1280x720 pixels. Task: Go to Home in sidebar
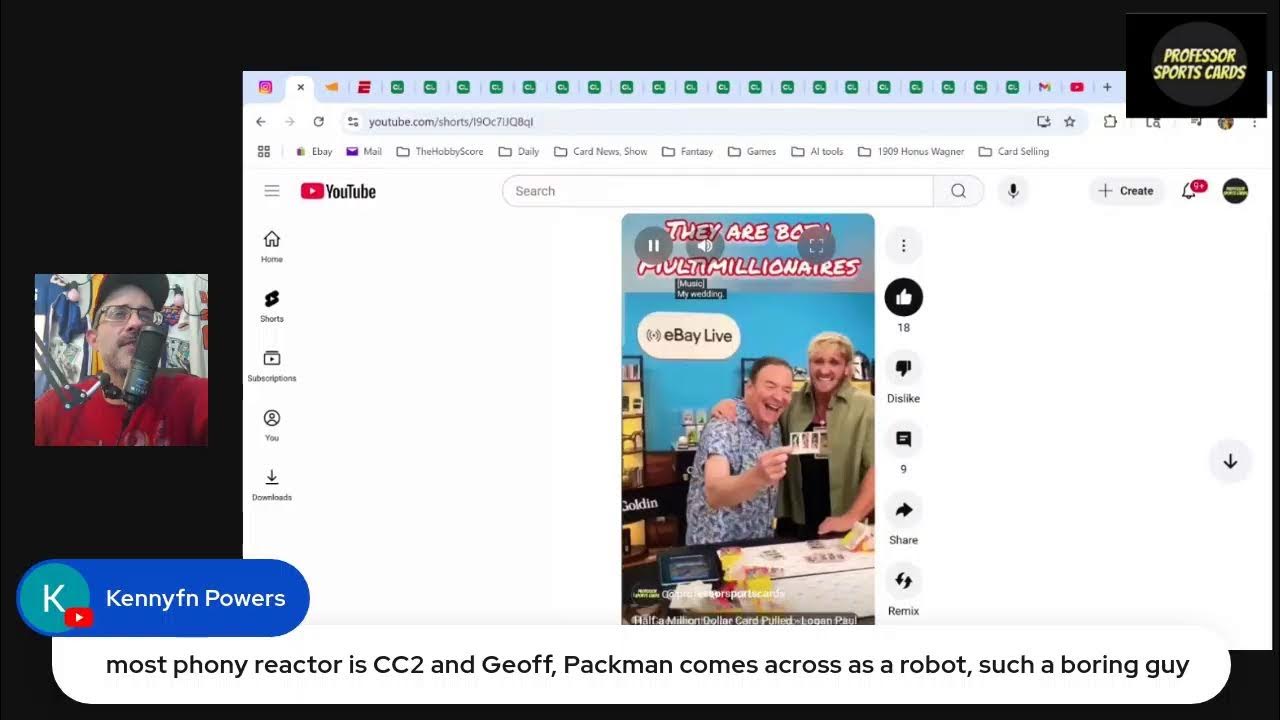[x=272, y=246]
